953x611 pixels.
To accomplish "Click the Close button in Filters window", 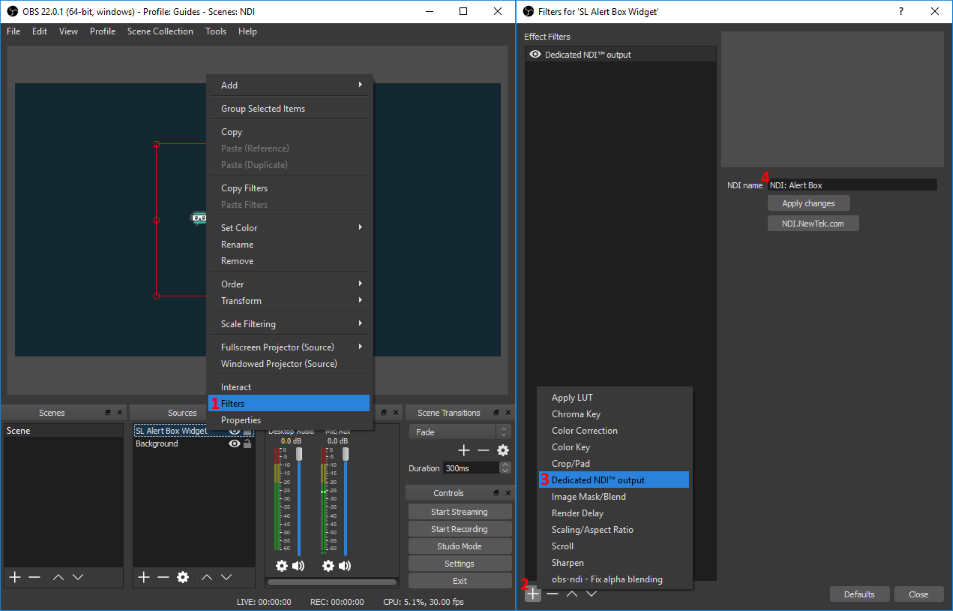I will (x=918, y=594).
